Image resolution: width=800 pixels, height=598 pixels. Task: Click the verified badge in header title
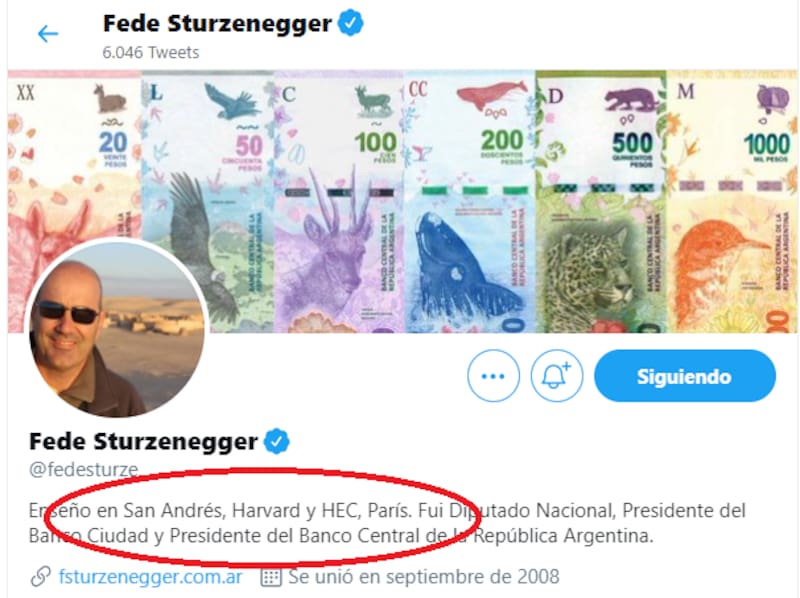coord(351,23)
